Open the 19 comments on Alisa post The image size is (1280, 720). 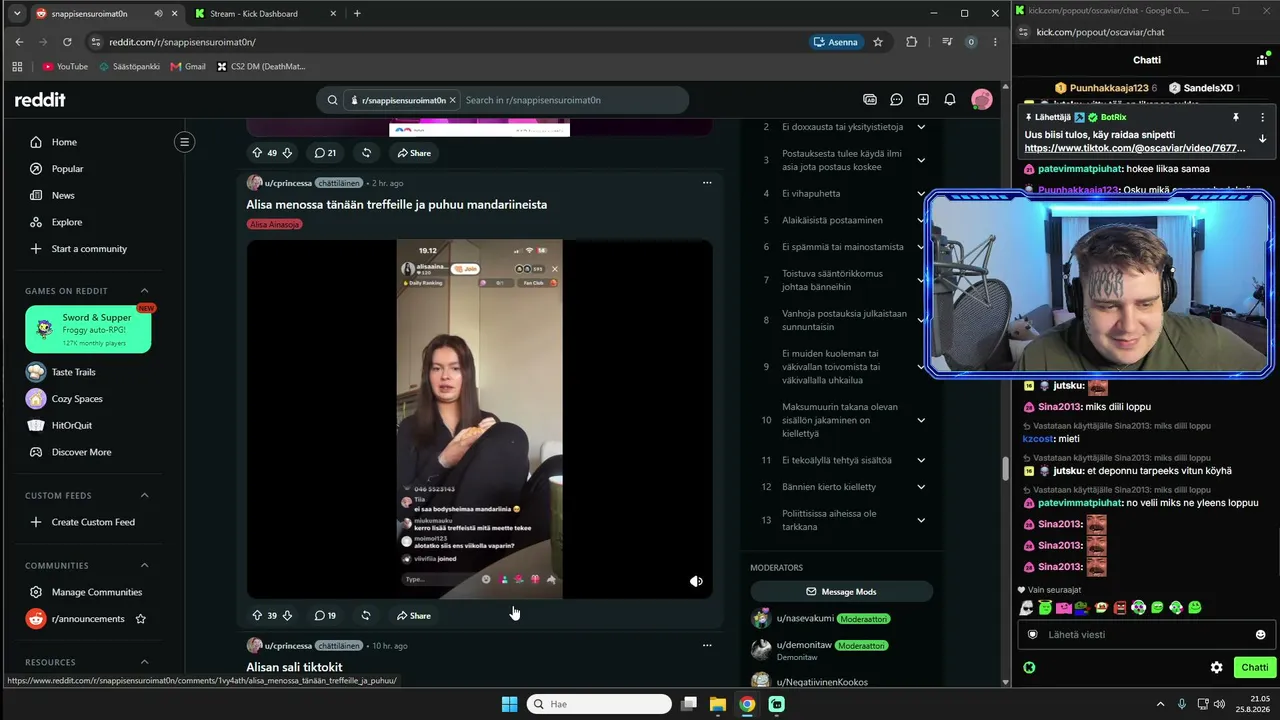[x=325, y=615]
